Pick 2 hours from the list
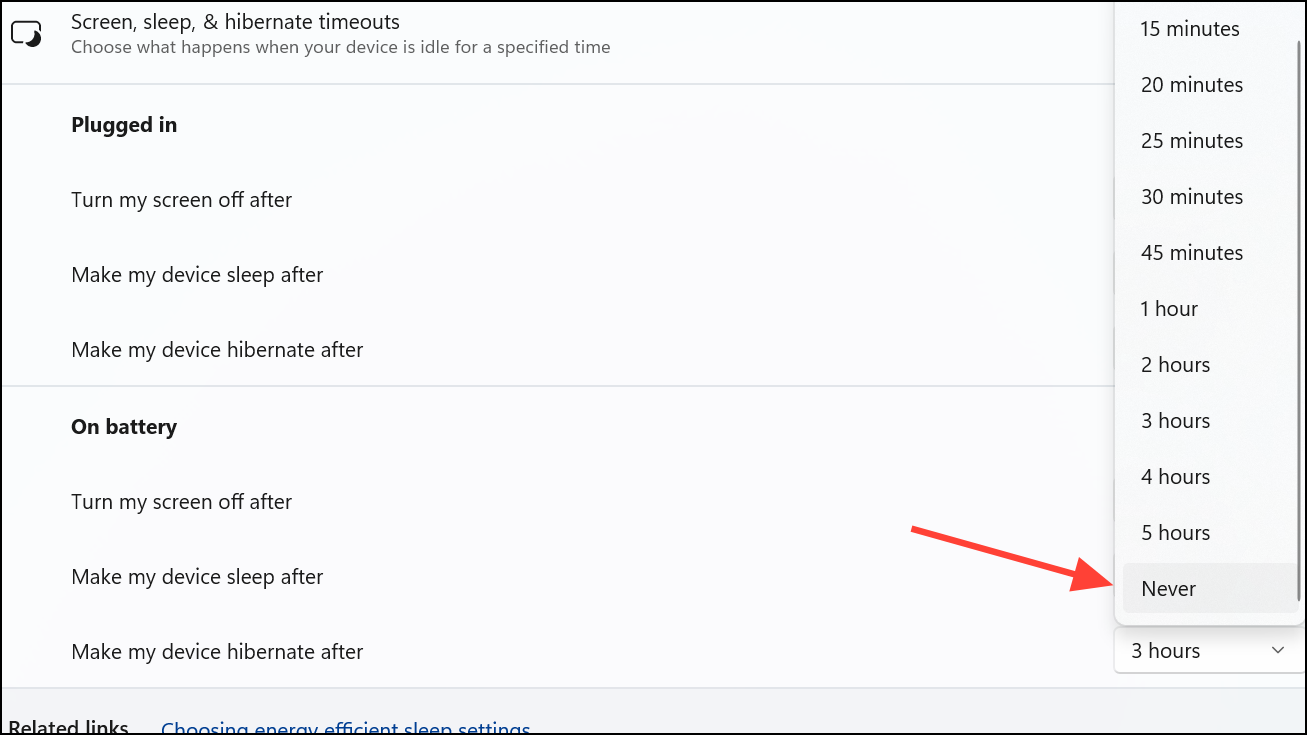 click(x=1176, y=365)
